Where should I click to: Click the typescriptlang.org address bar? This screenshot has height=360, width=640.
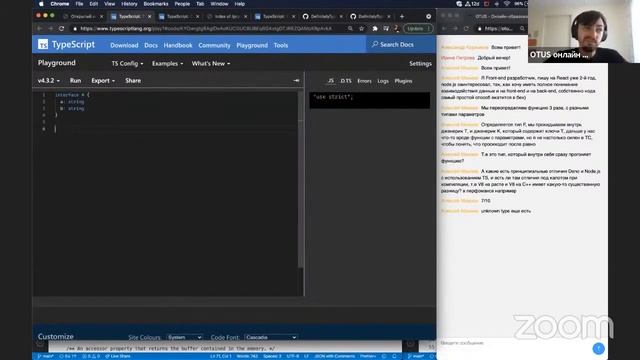208,29
